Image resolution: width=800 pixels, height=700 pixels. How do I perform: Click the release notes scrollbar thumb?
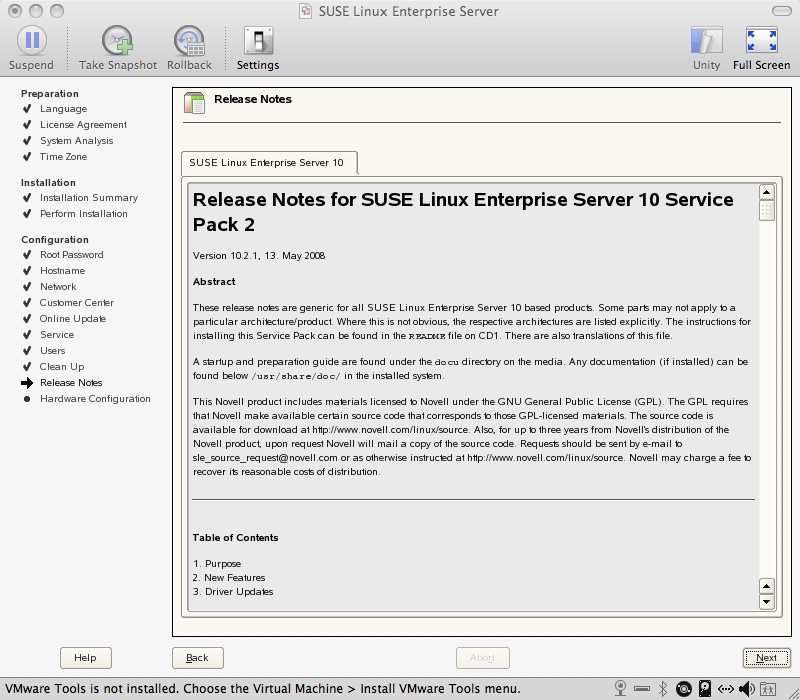[767, 210]
